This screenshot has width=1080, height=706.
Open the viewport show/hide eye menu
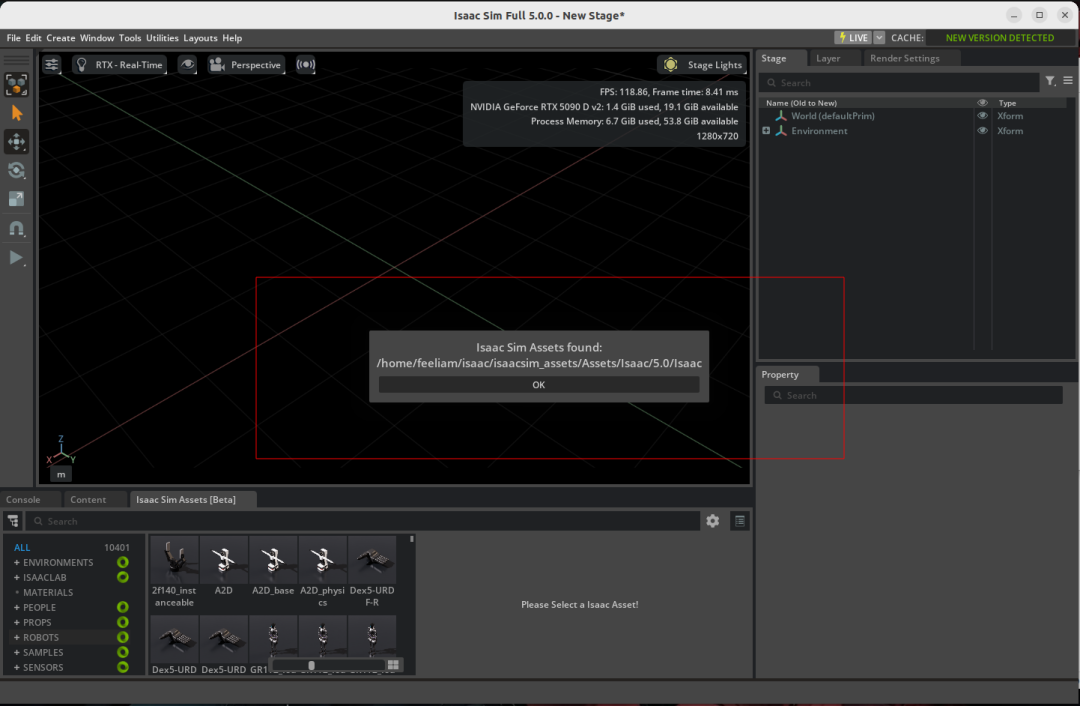click(187, 65)
